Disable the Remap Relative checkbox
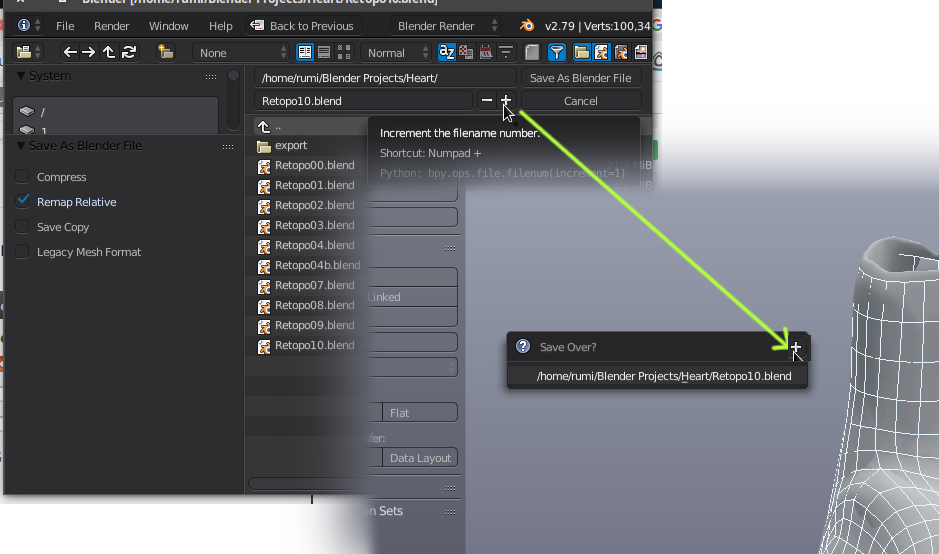Screen dimensions: 939x554 [x=22, y=201]
